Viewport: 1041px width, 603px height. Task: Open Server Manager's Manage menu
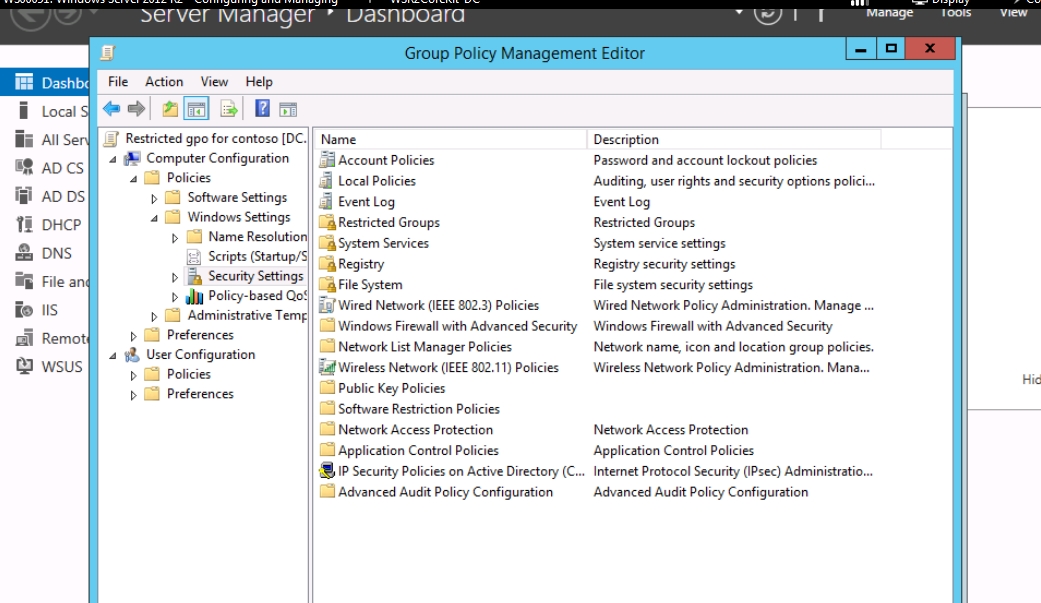(x=890, y=12)
